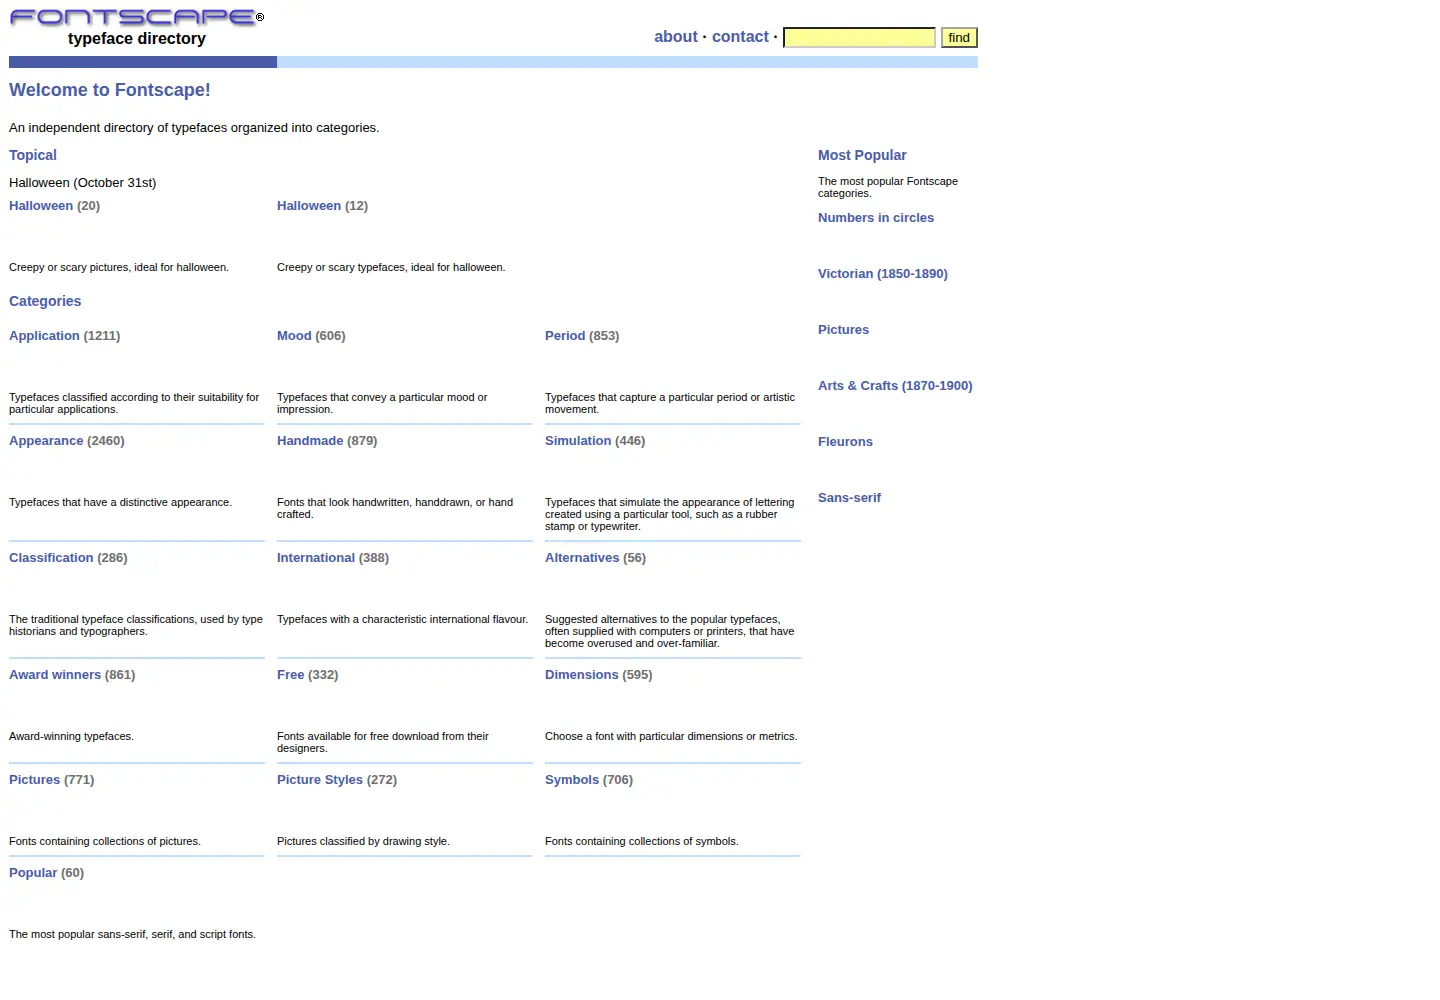
Task: Click 'Pictures classified by drawing style.' text
Action: 363,842
